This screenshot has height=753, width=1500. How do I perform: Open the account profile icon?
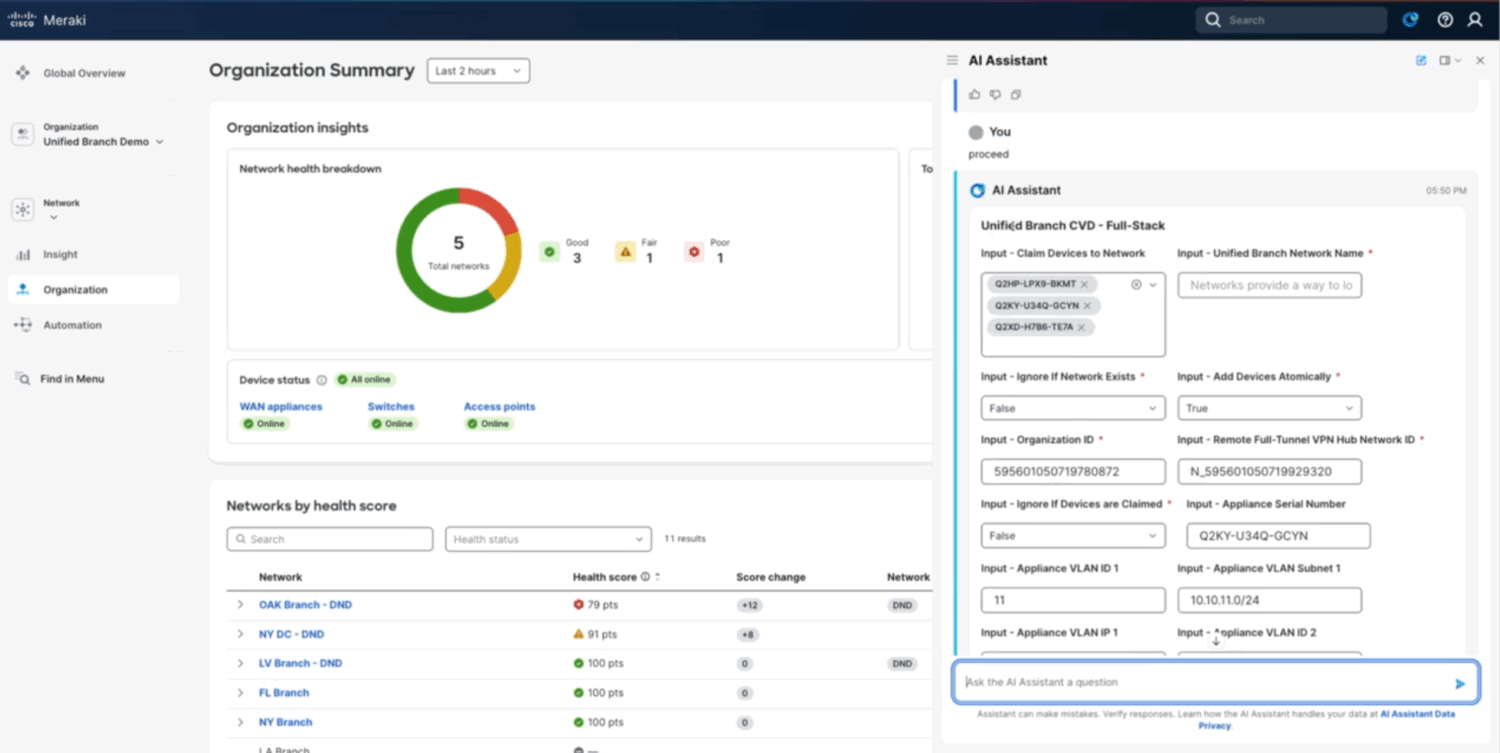pyautogui.click(x=1476, y=19)
